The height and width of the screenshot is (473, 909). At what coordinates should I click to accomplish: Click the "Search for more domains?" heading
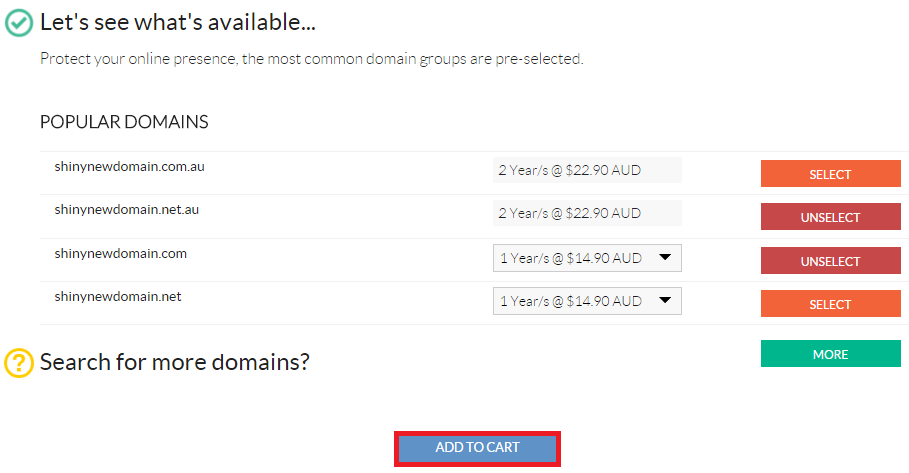(x=174, y=362)
